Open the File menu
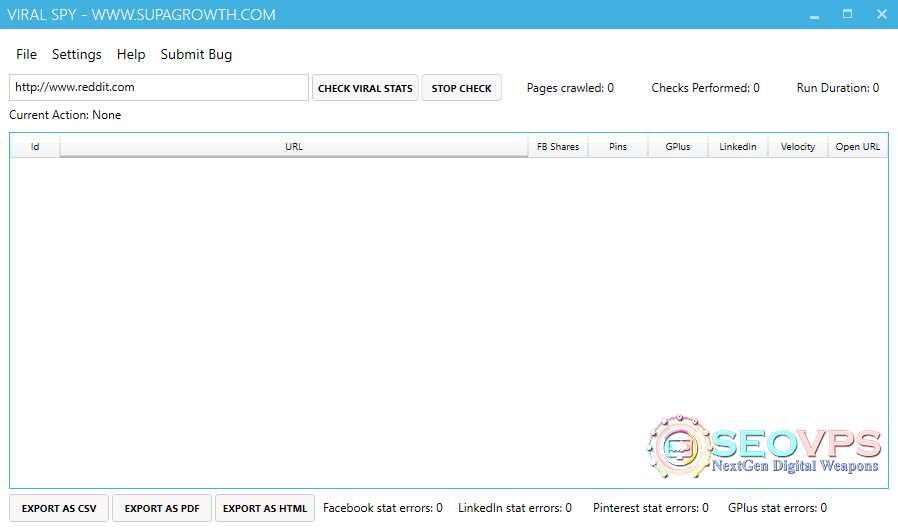This screenshot has height=528, width=898. point(26,54)
